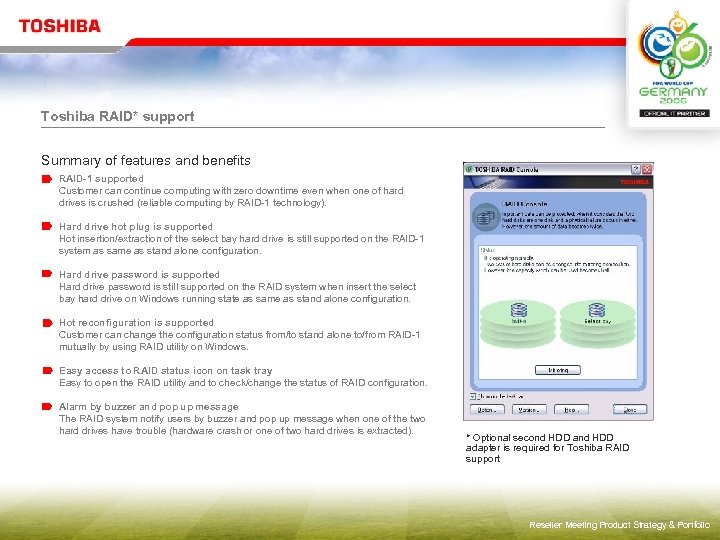The height and width of the screenshot is (540, 720).
Task: Click 'Easy access to RAID status icon' heading
Action: point(165,371)
